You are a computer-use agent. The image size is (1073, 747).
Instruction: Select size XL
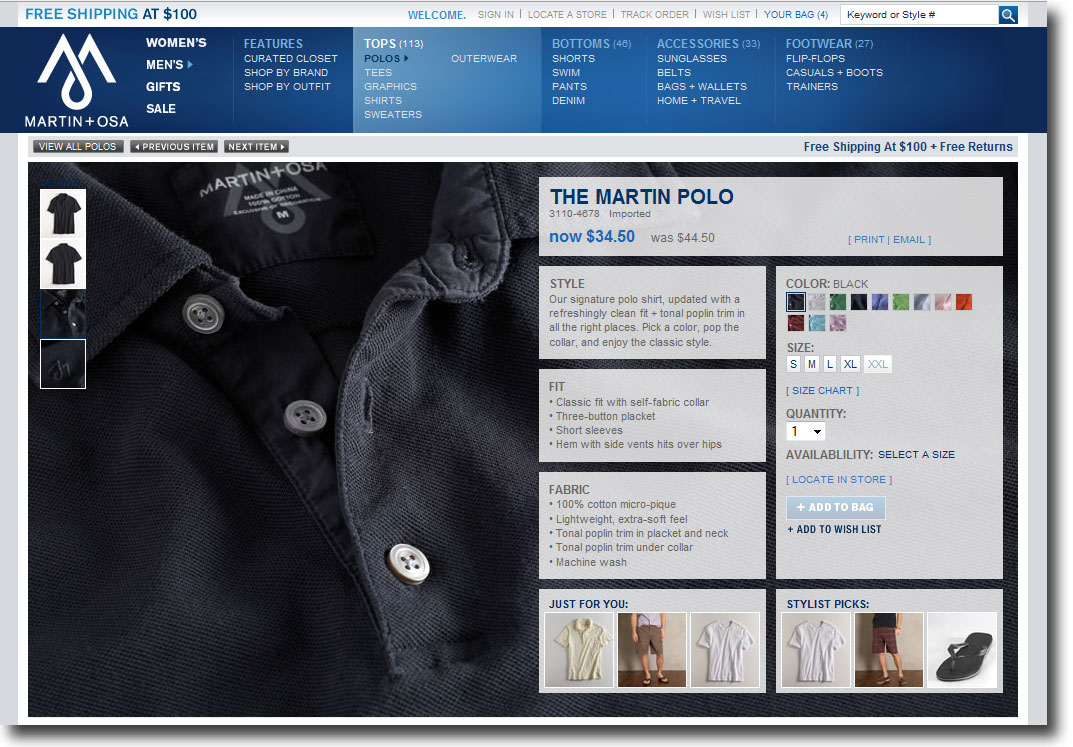[x=850, y=364]
